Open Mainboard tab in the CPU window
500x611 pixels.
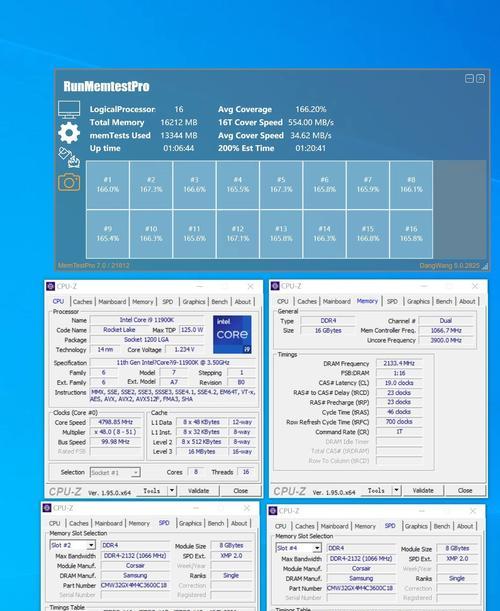click(112, 302)
